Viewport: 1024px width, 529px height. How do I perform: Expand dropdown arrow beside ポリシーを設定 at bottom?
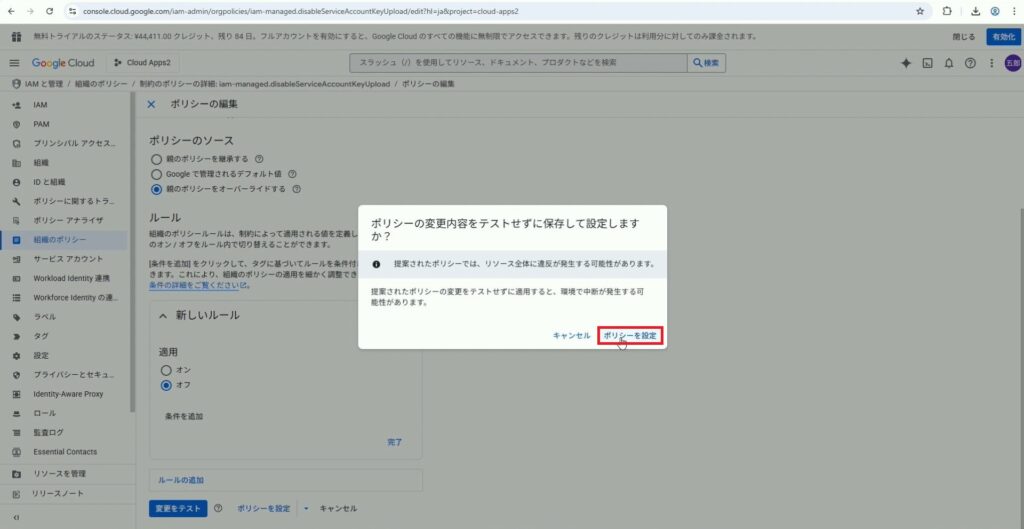305,508
